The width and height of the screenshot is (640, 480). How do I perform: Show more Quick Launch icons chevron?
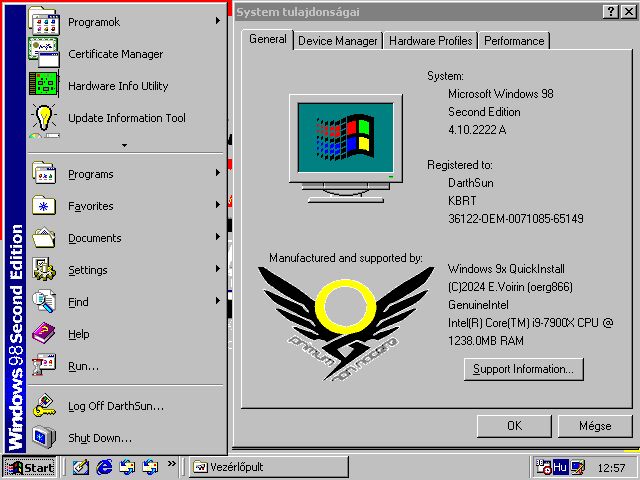(x=172, y=463)
